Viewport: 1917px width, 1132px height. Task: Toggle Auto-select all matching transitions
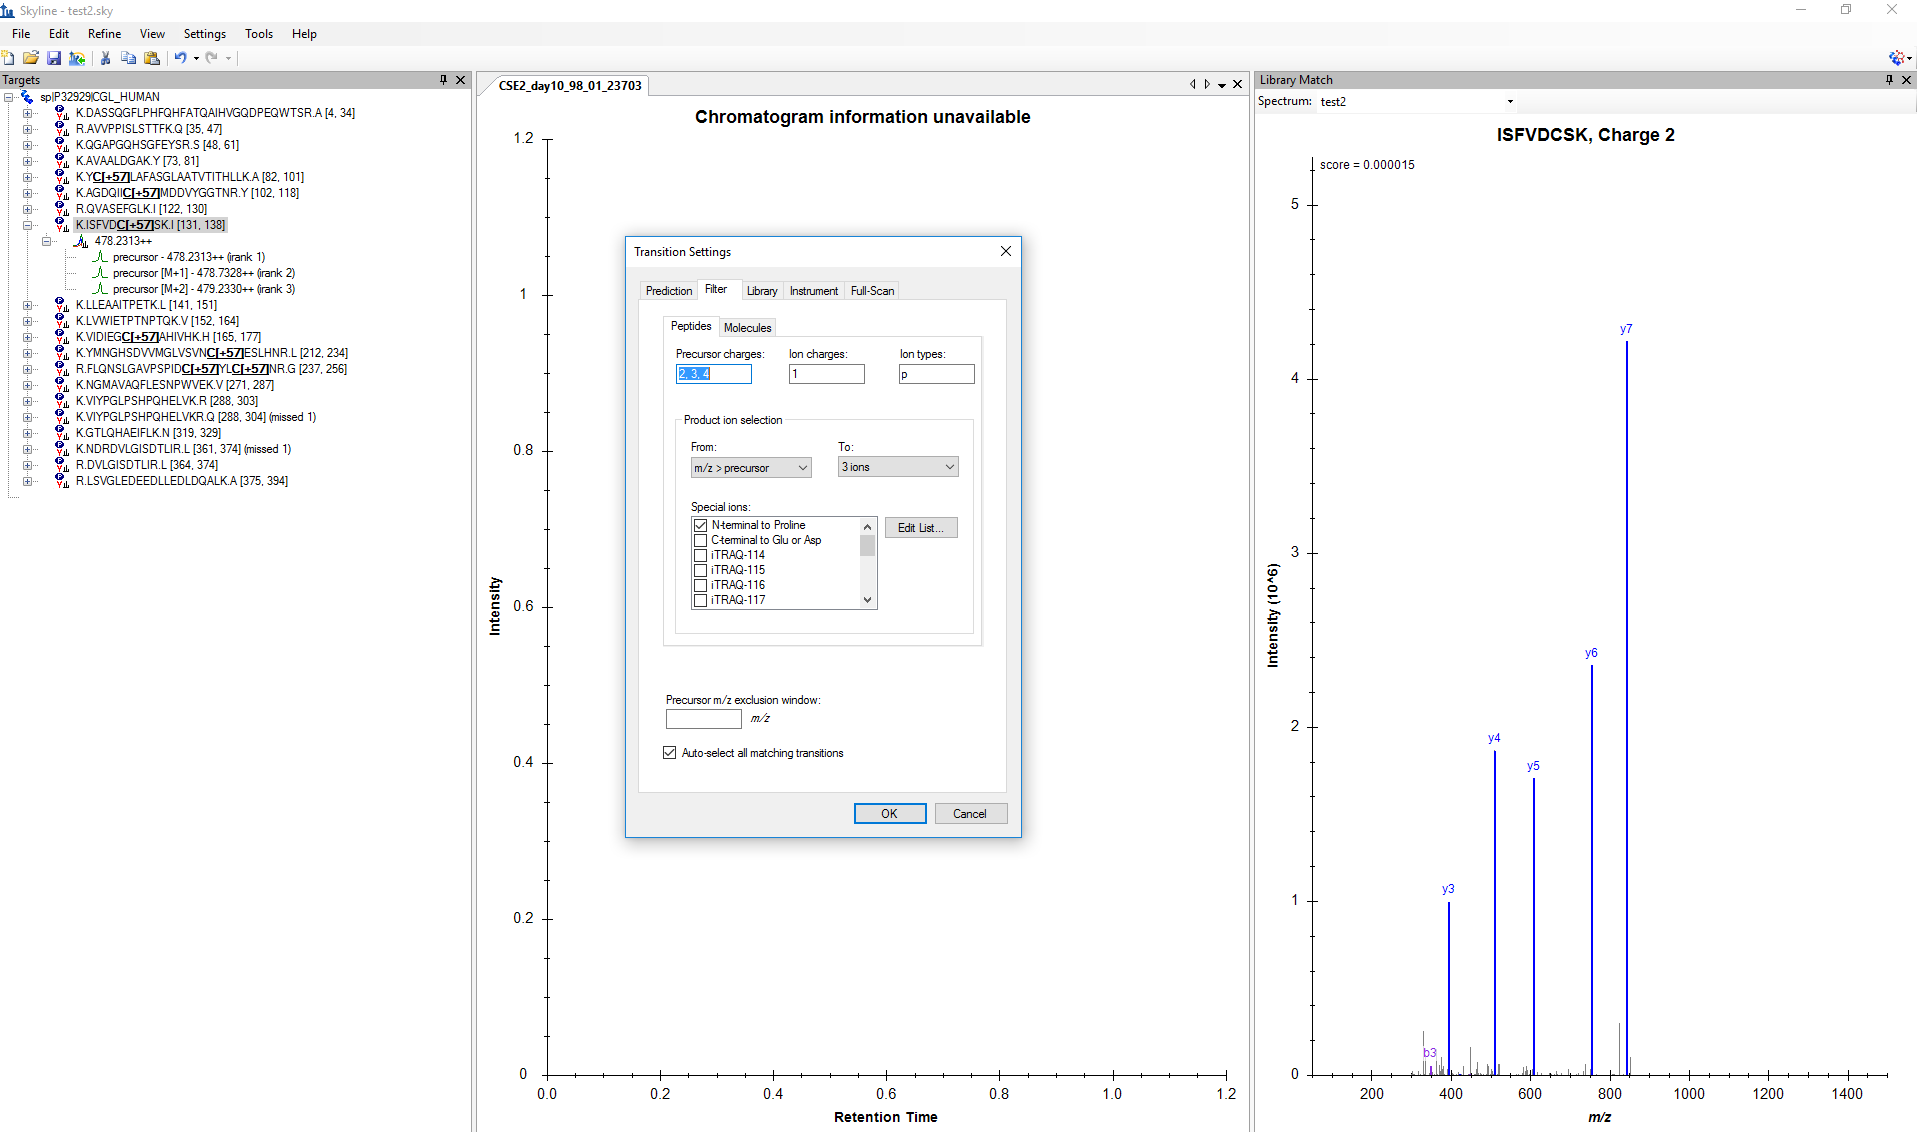pos(670,753)
